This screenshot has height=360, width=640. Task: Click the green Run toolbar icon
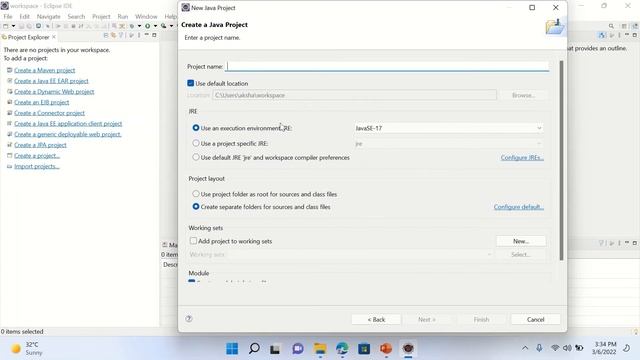(147, 26)
